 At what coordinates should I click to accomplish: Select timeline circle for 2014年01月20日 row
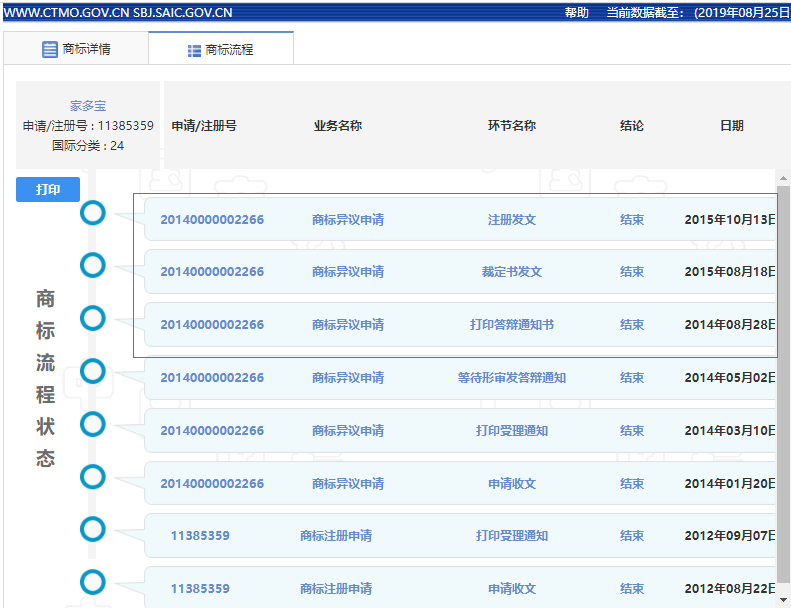click(93, 477)
